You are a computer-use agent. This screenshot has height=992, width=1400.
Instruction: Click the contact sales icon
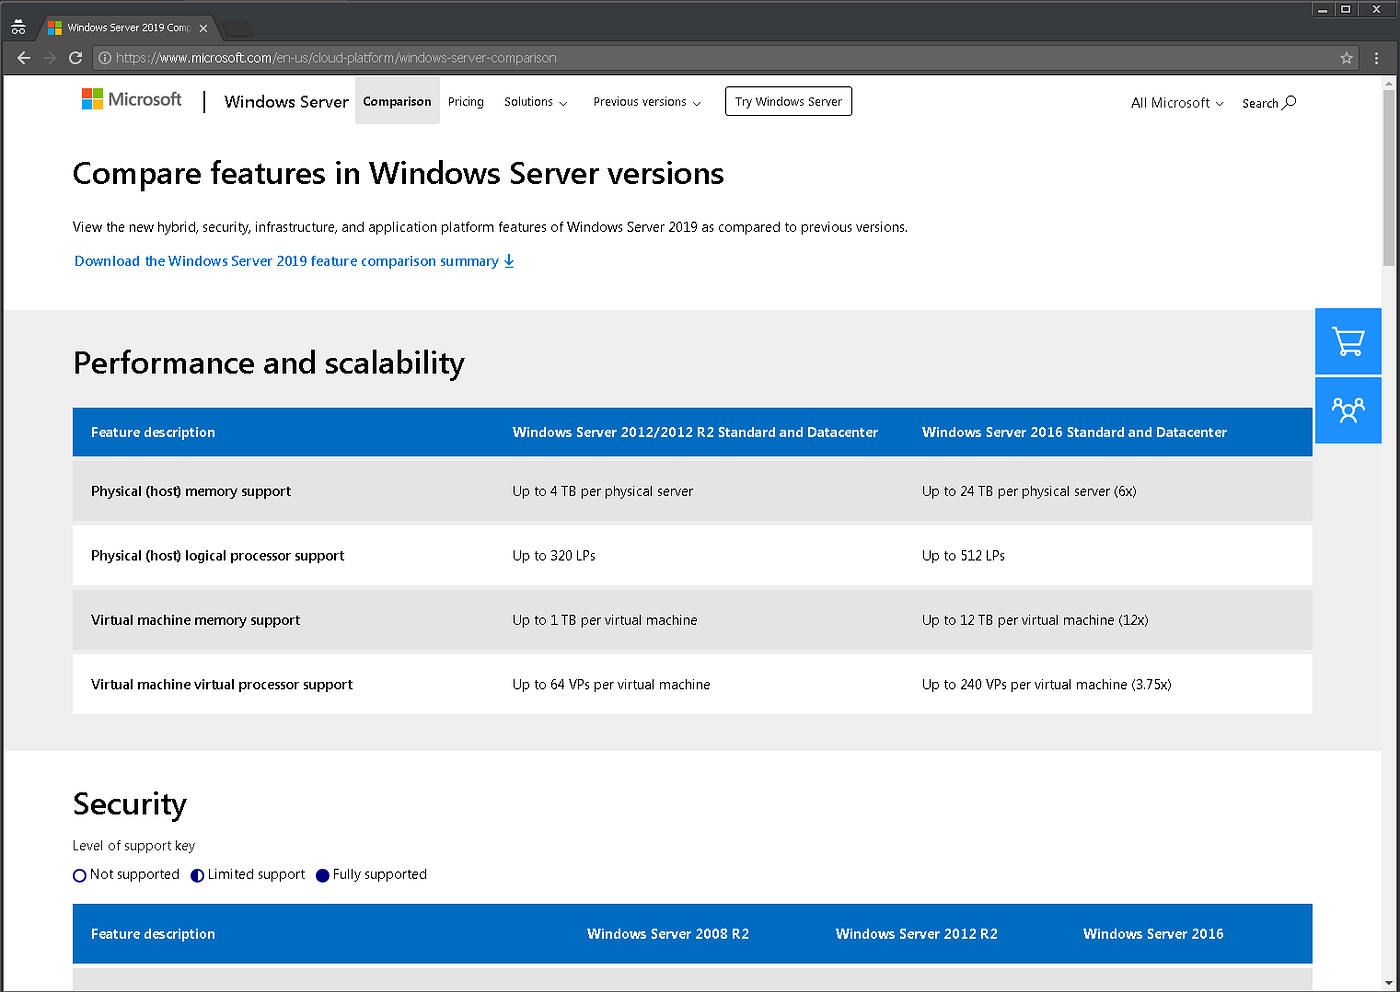tap(1348, 410)
